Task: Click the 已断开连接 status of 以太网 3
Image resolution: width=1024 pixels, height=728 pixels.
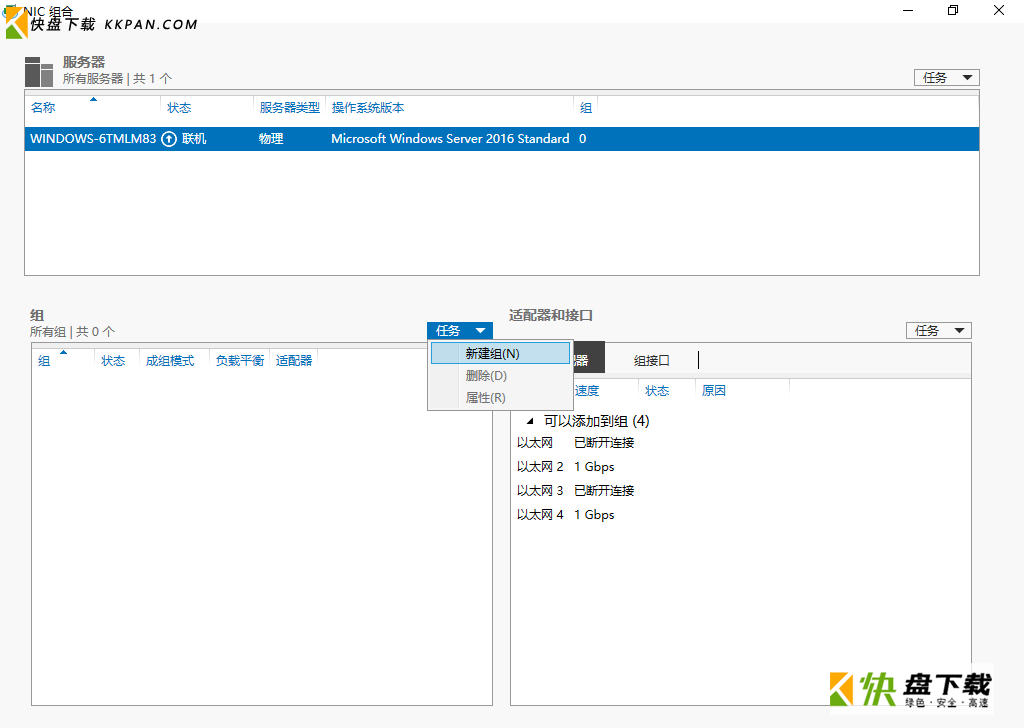Action: click(604, 490)
